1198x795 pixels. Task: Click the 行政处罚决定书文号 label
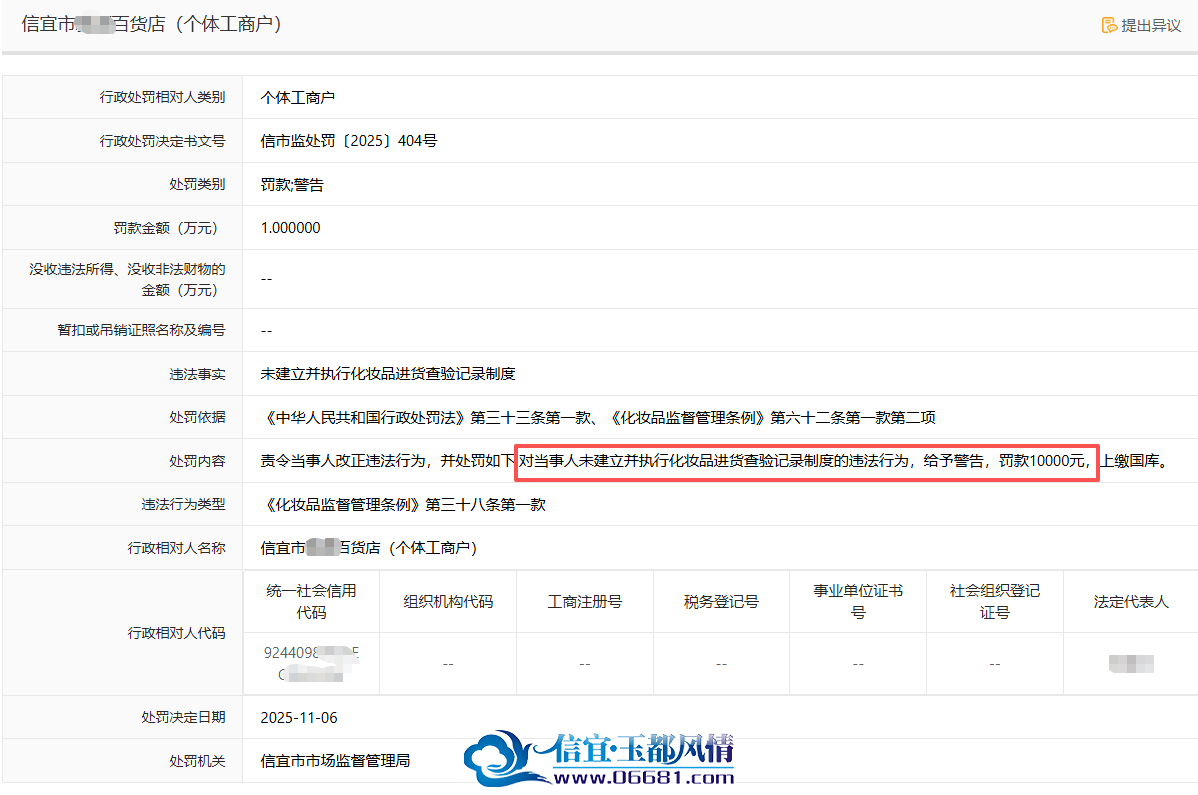click(x=162, y=141)
